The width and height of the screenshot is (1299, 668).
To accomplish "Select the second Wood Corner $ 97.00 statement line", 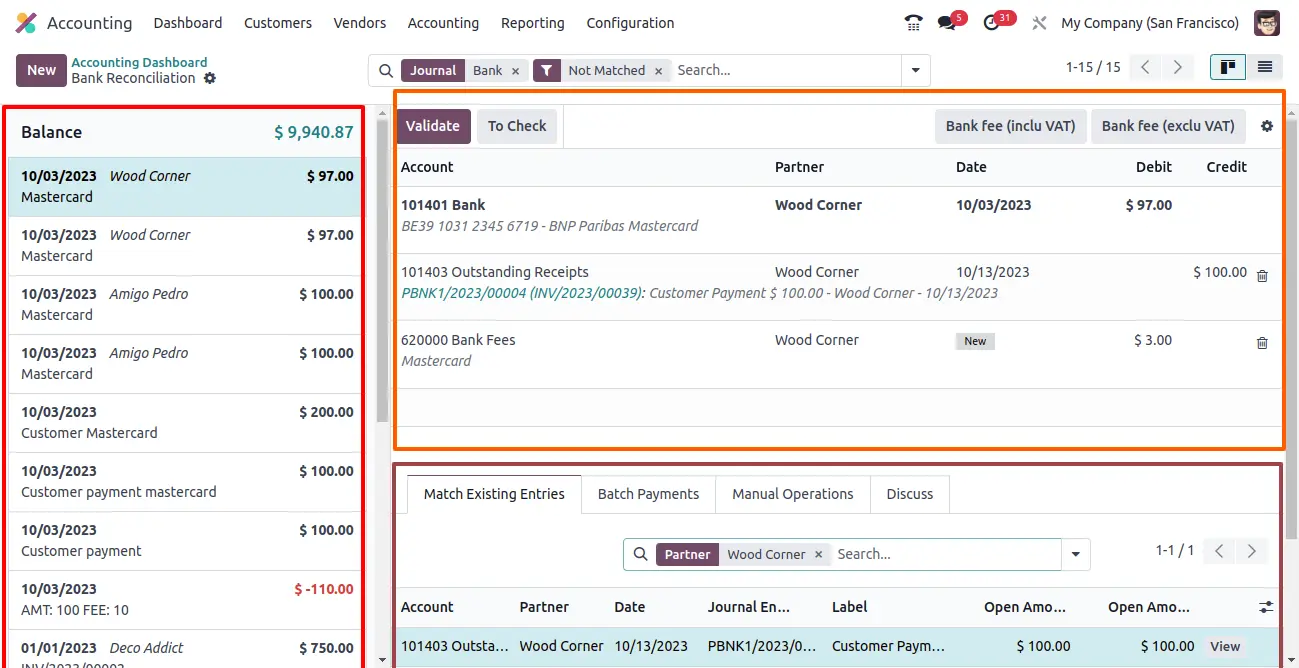I will (x=186, y=246).
